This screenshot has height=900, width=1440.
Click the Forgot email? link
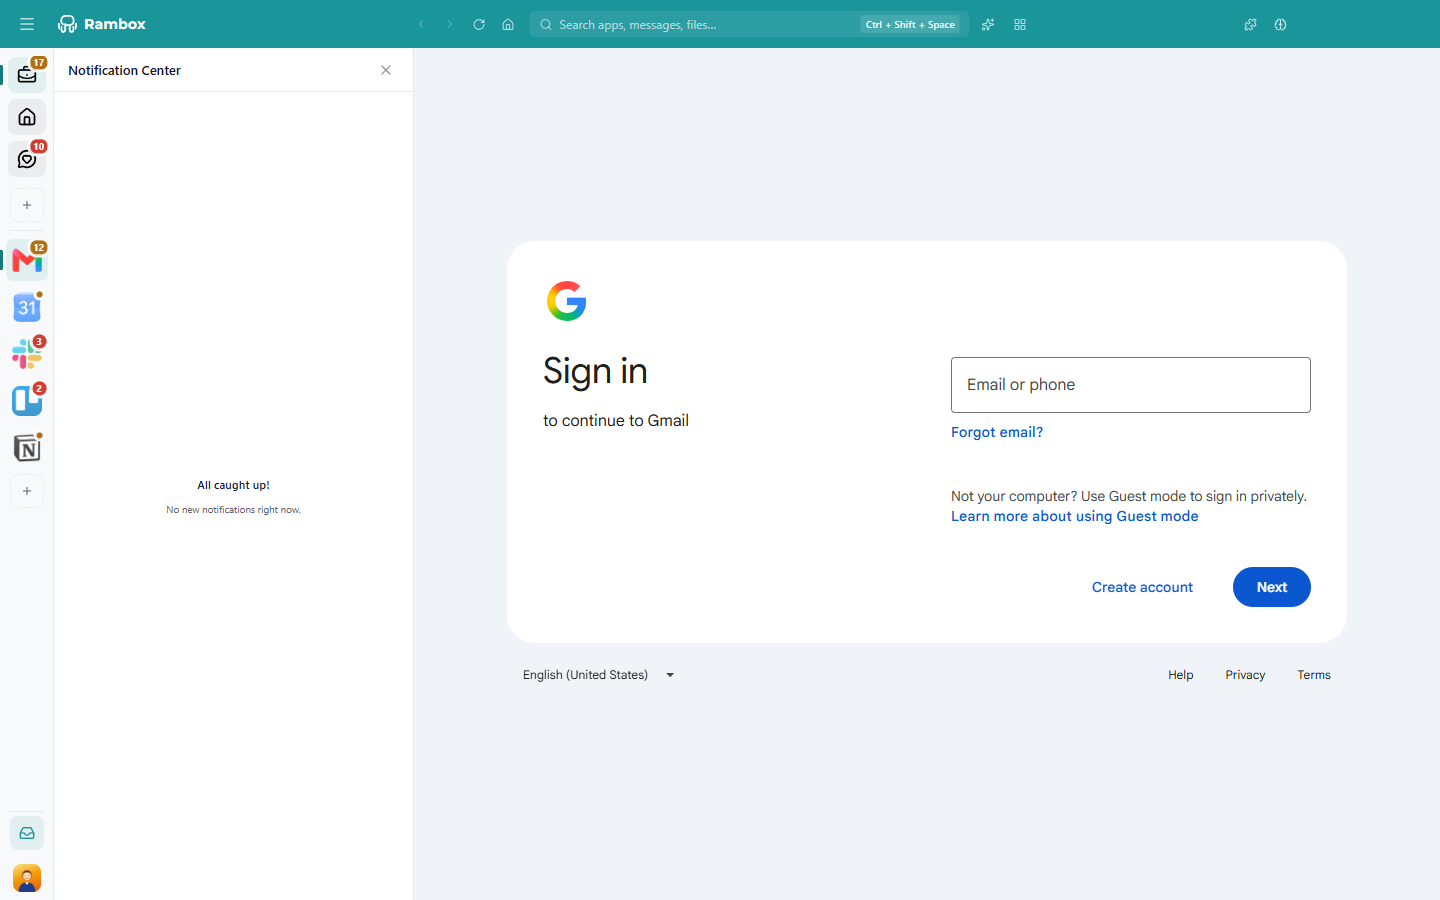(997, 432)
